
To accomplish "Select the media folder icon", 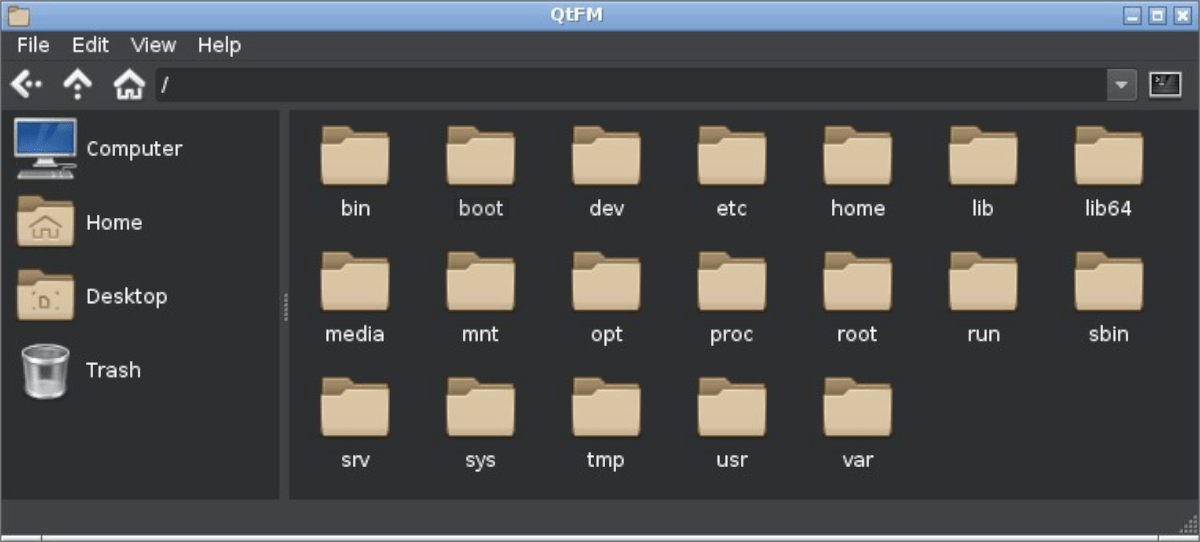I will (355, 282).
